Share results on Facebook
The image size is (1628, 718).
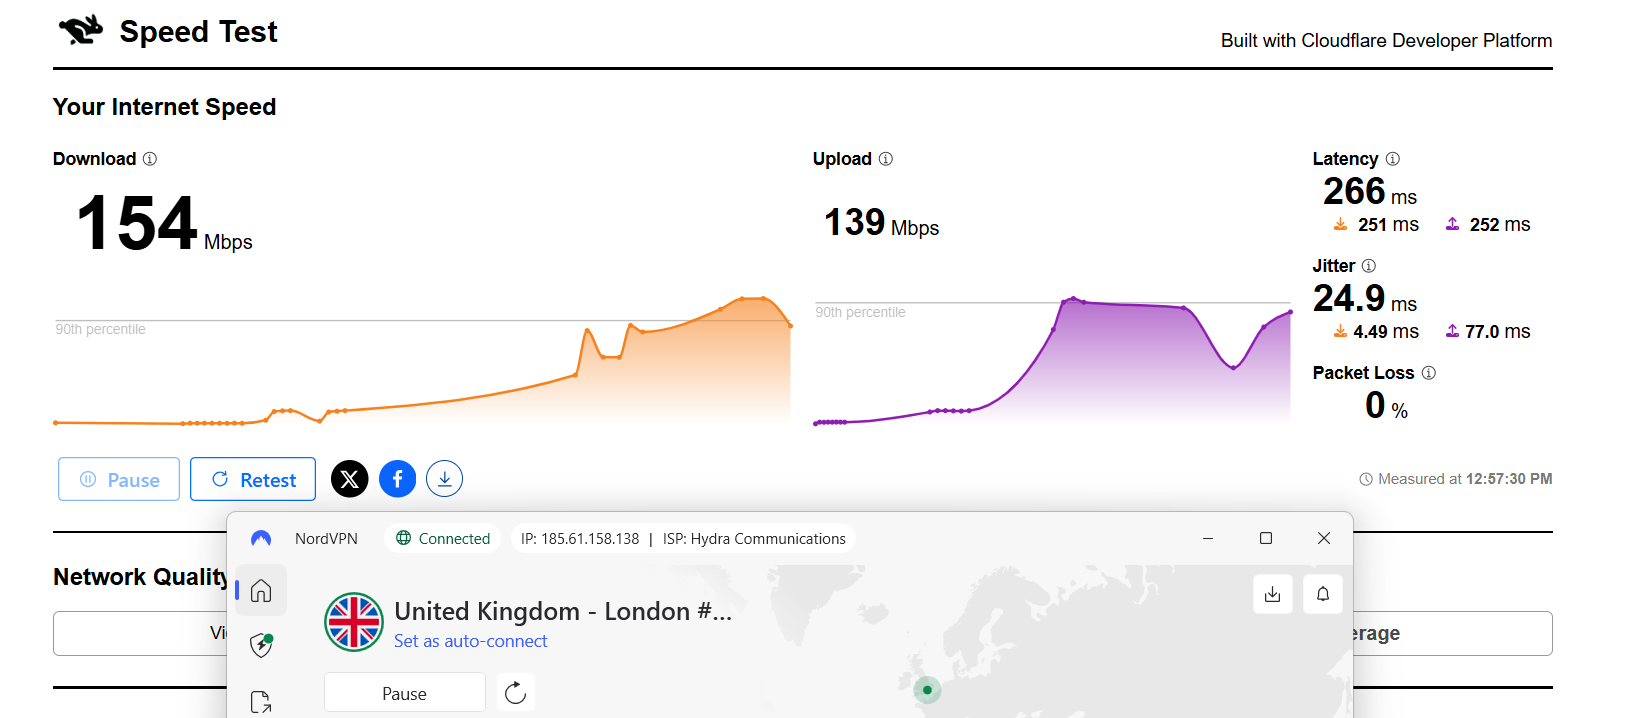[x=398, y=479]
